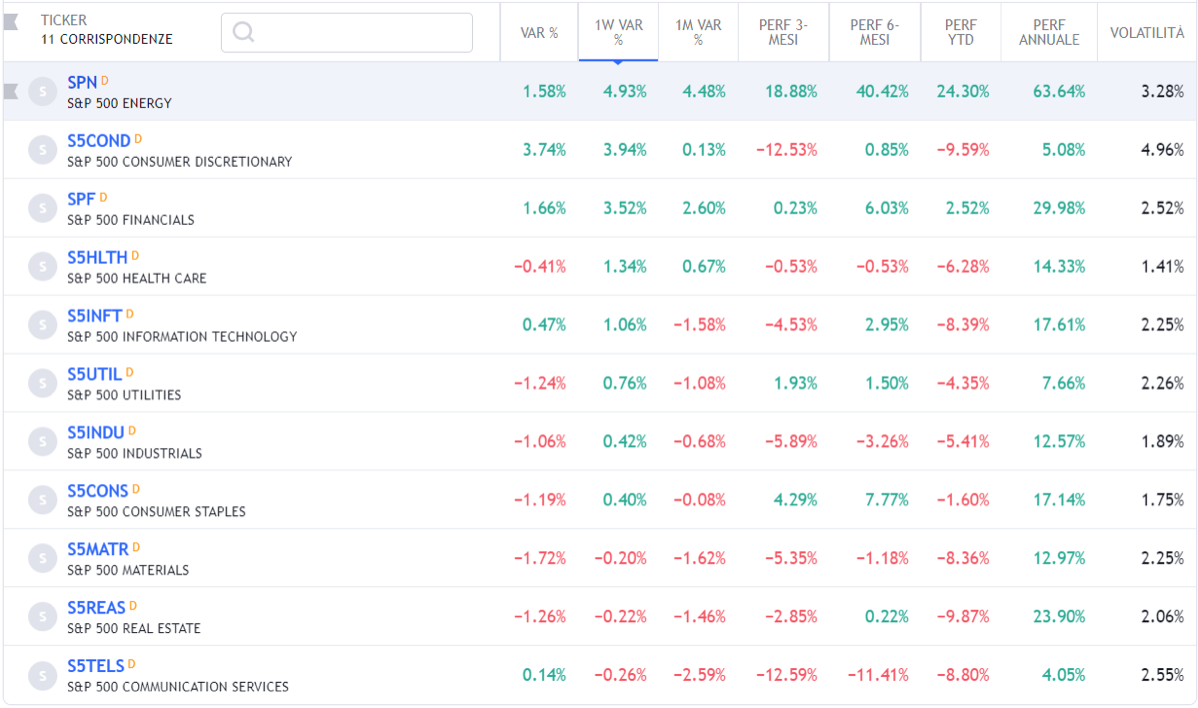The width and height of the screenshot is (1198, 708).
Task: Sort by the 1W VAR % column
Action: (x=618, y=32)
